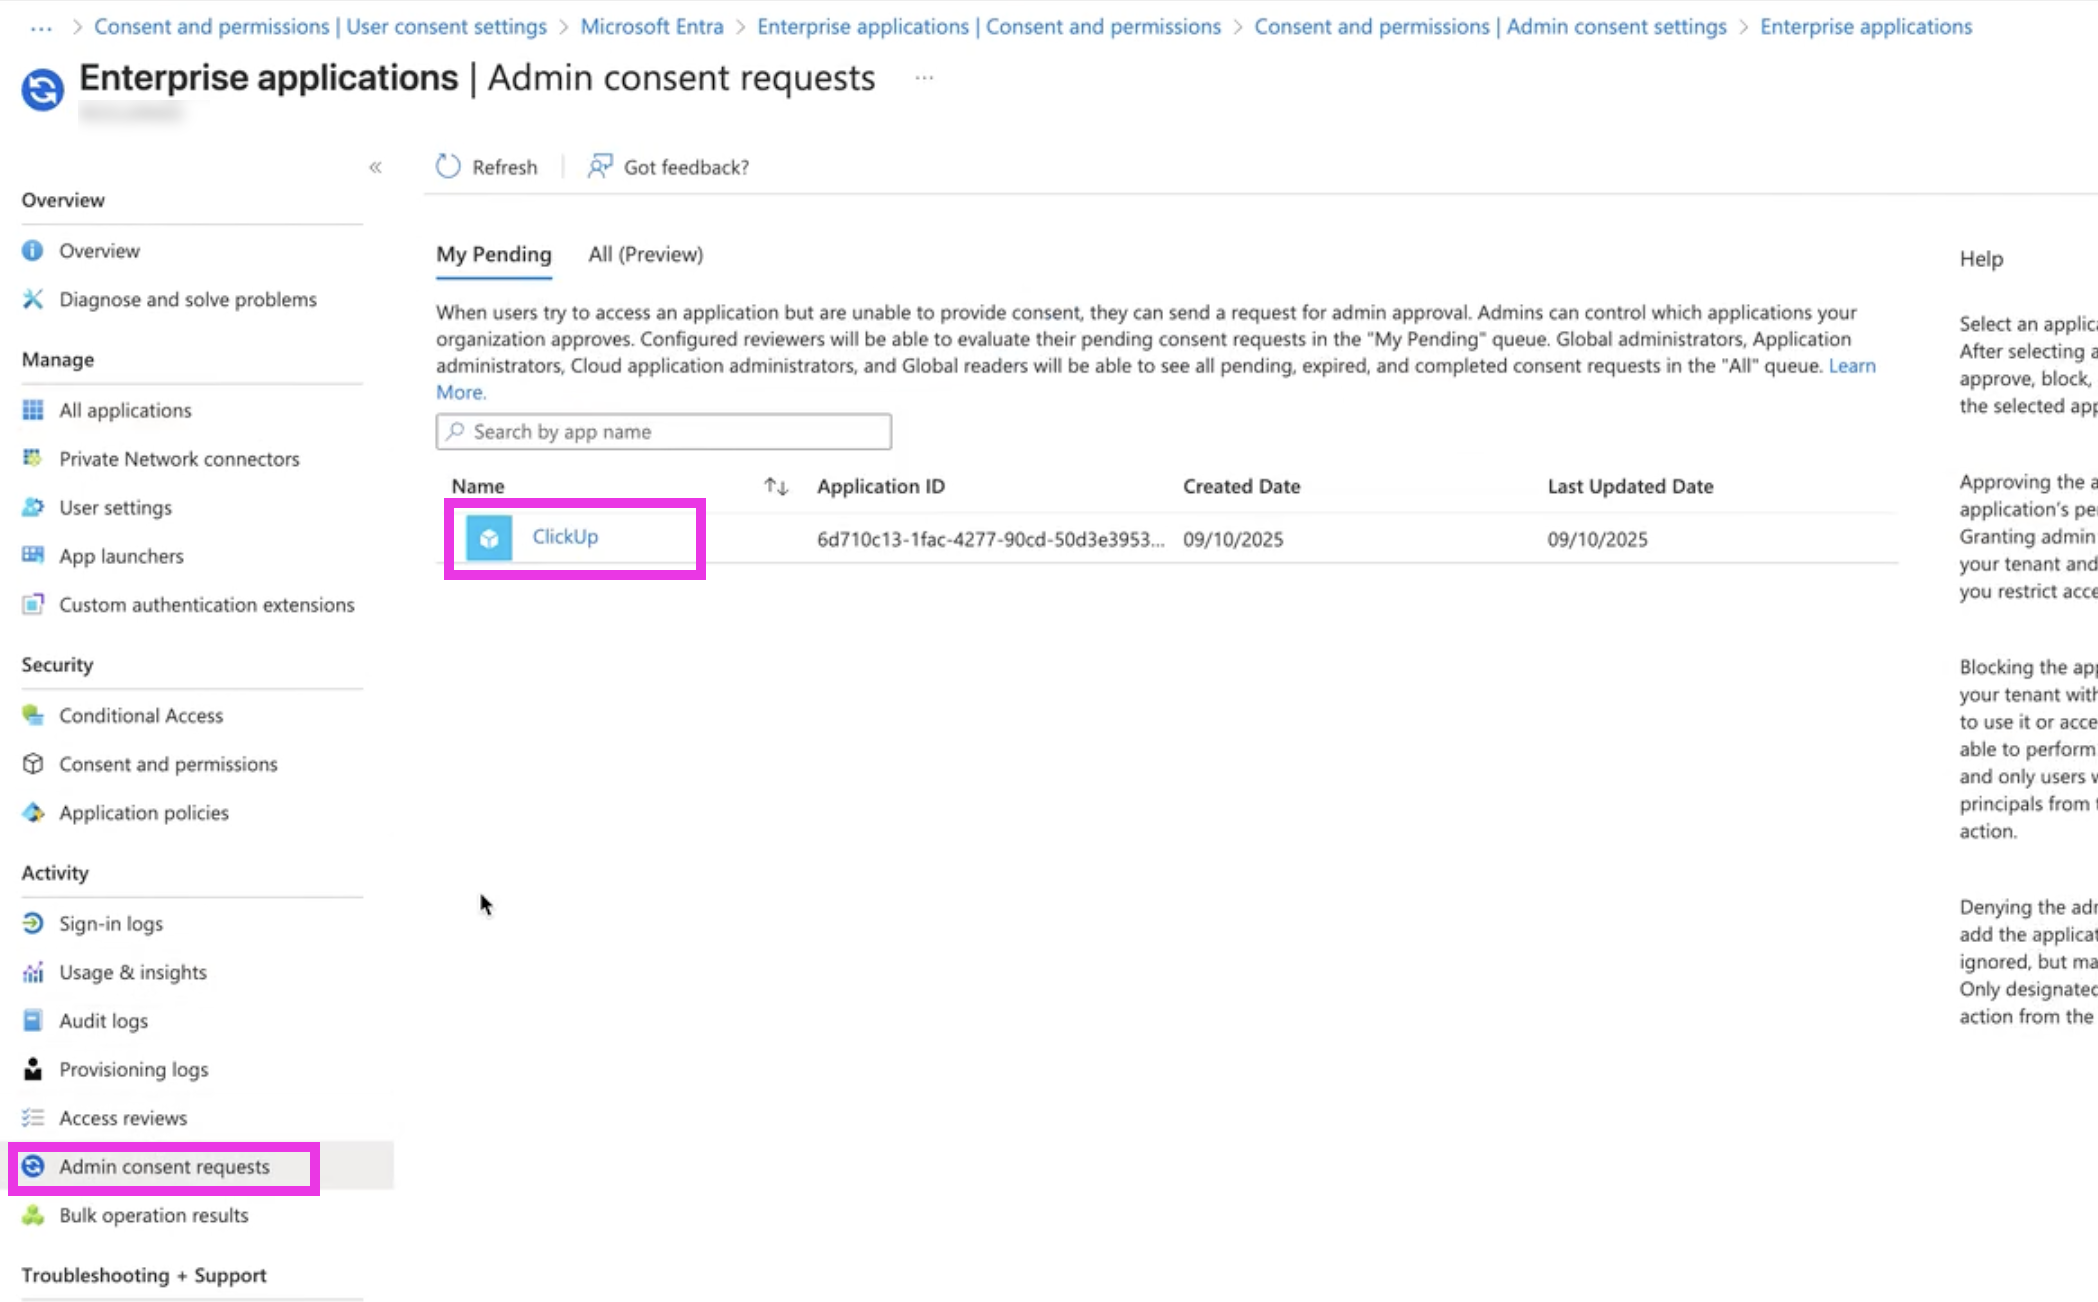The width and height of the screenshot is (2098, 1302).
Task: Open Access reviews via its list icon
Action: (33, 1117)
